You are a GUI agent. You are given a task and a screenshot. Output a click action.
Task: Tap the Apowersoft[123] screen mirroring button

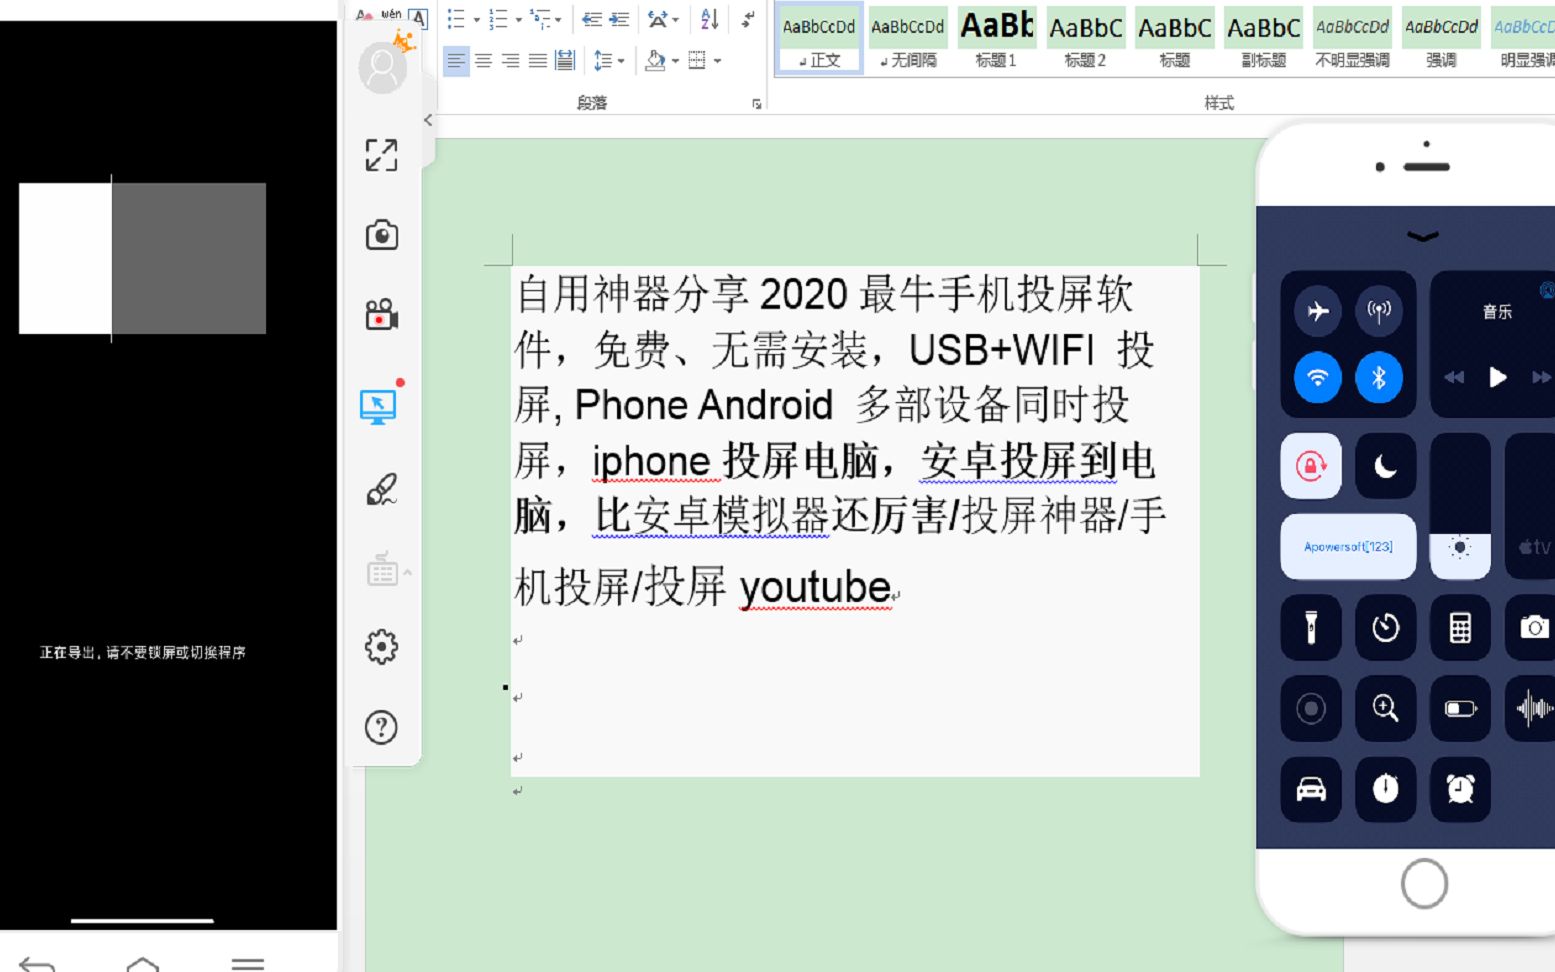click(1348, 546)
